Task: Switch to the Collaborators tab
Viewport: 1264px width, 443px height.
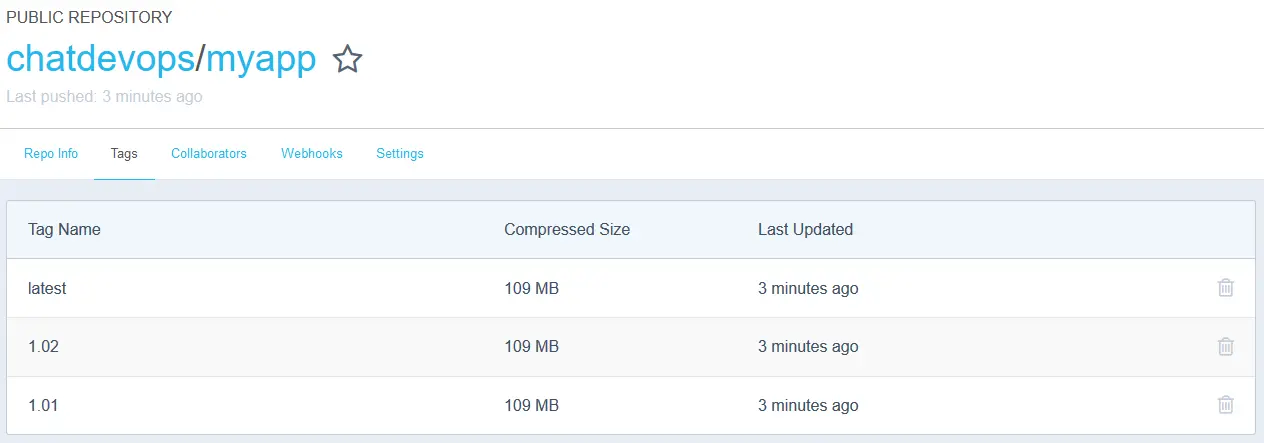Action: (209, 154)
